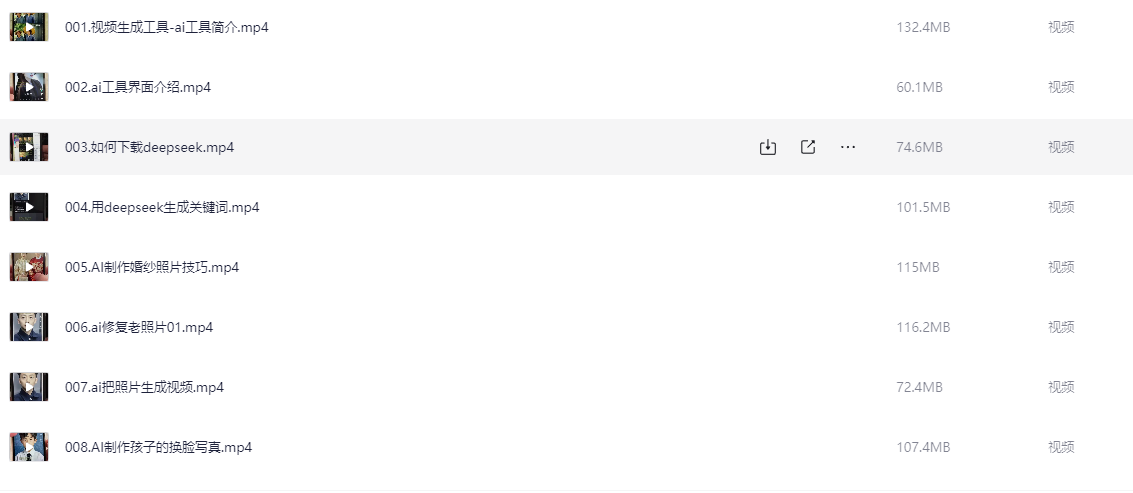This screenshot has height=493, width=1133.
Task: Select the row showing size 132.4MB
Action: (x=566, y=27)
